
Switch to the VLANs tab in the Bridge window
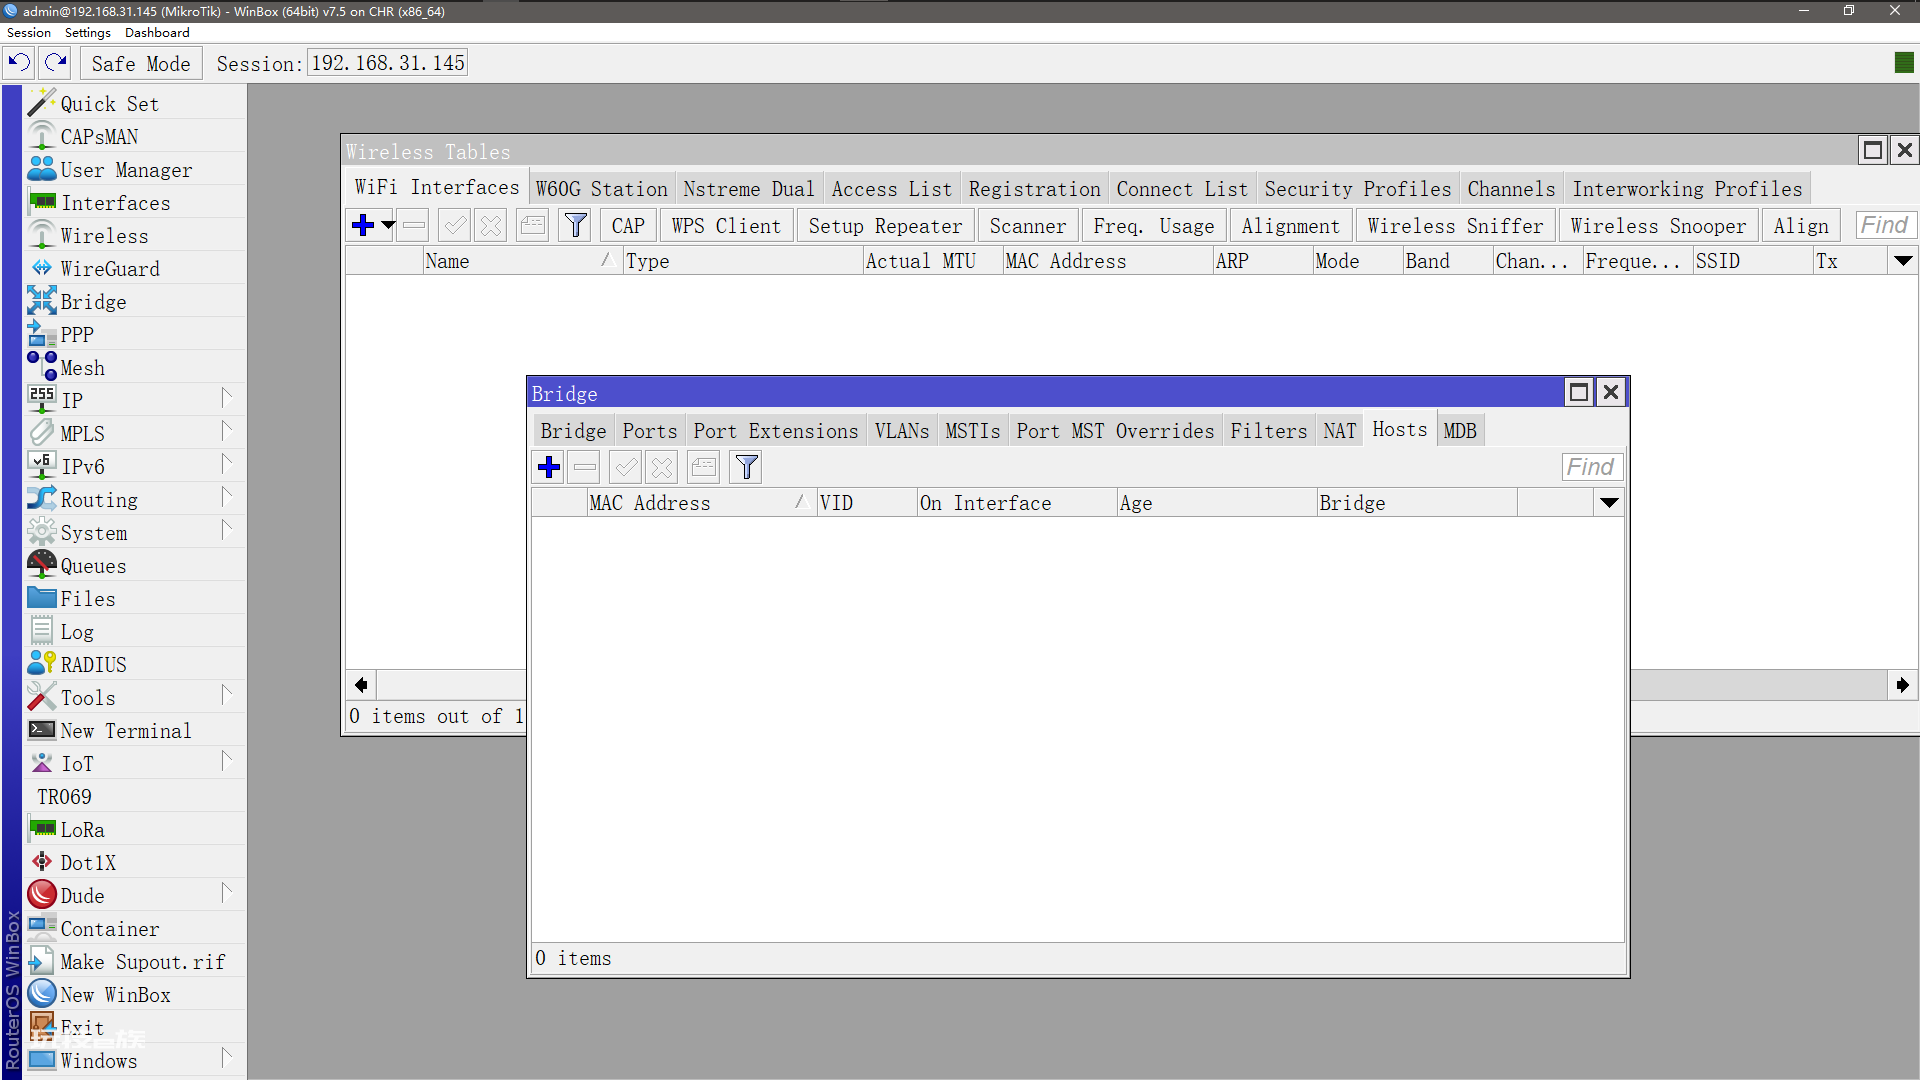coord(901,431)
